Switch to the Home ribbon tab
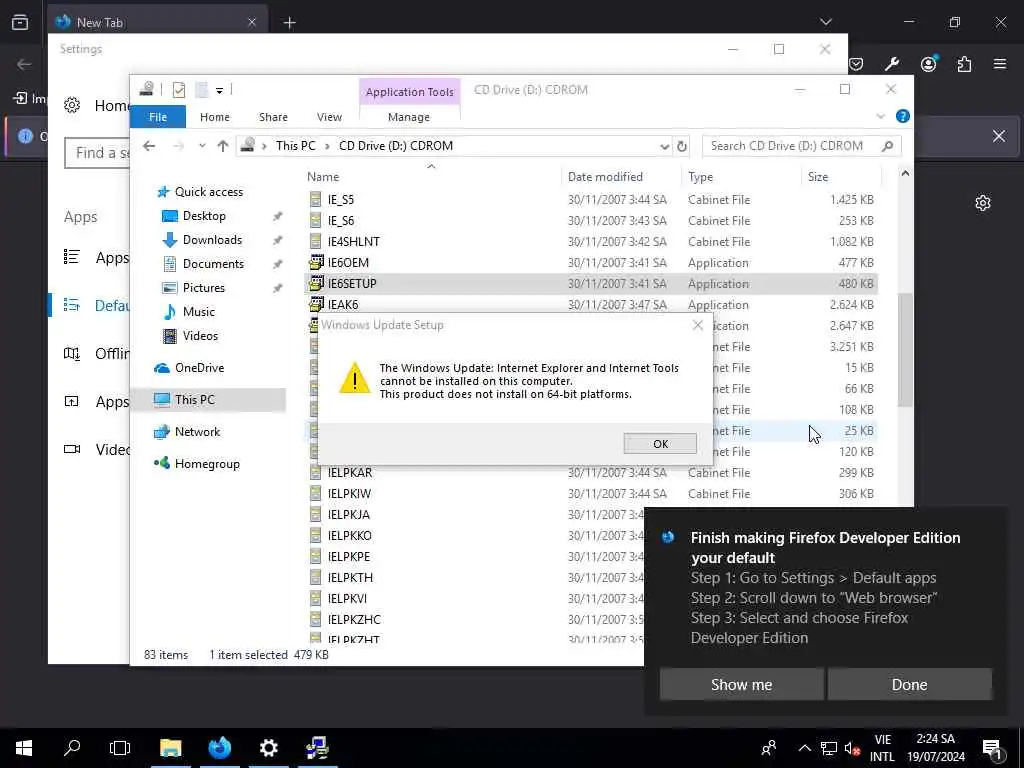Viewport: 1024px width, 768px height. pyautogui.click(x=215, y=117)
